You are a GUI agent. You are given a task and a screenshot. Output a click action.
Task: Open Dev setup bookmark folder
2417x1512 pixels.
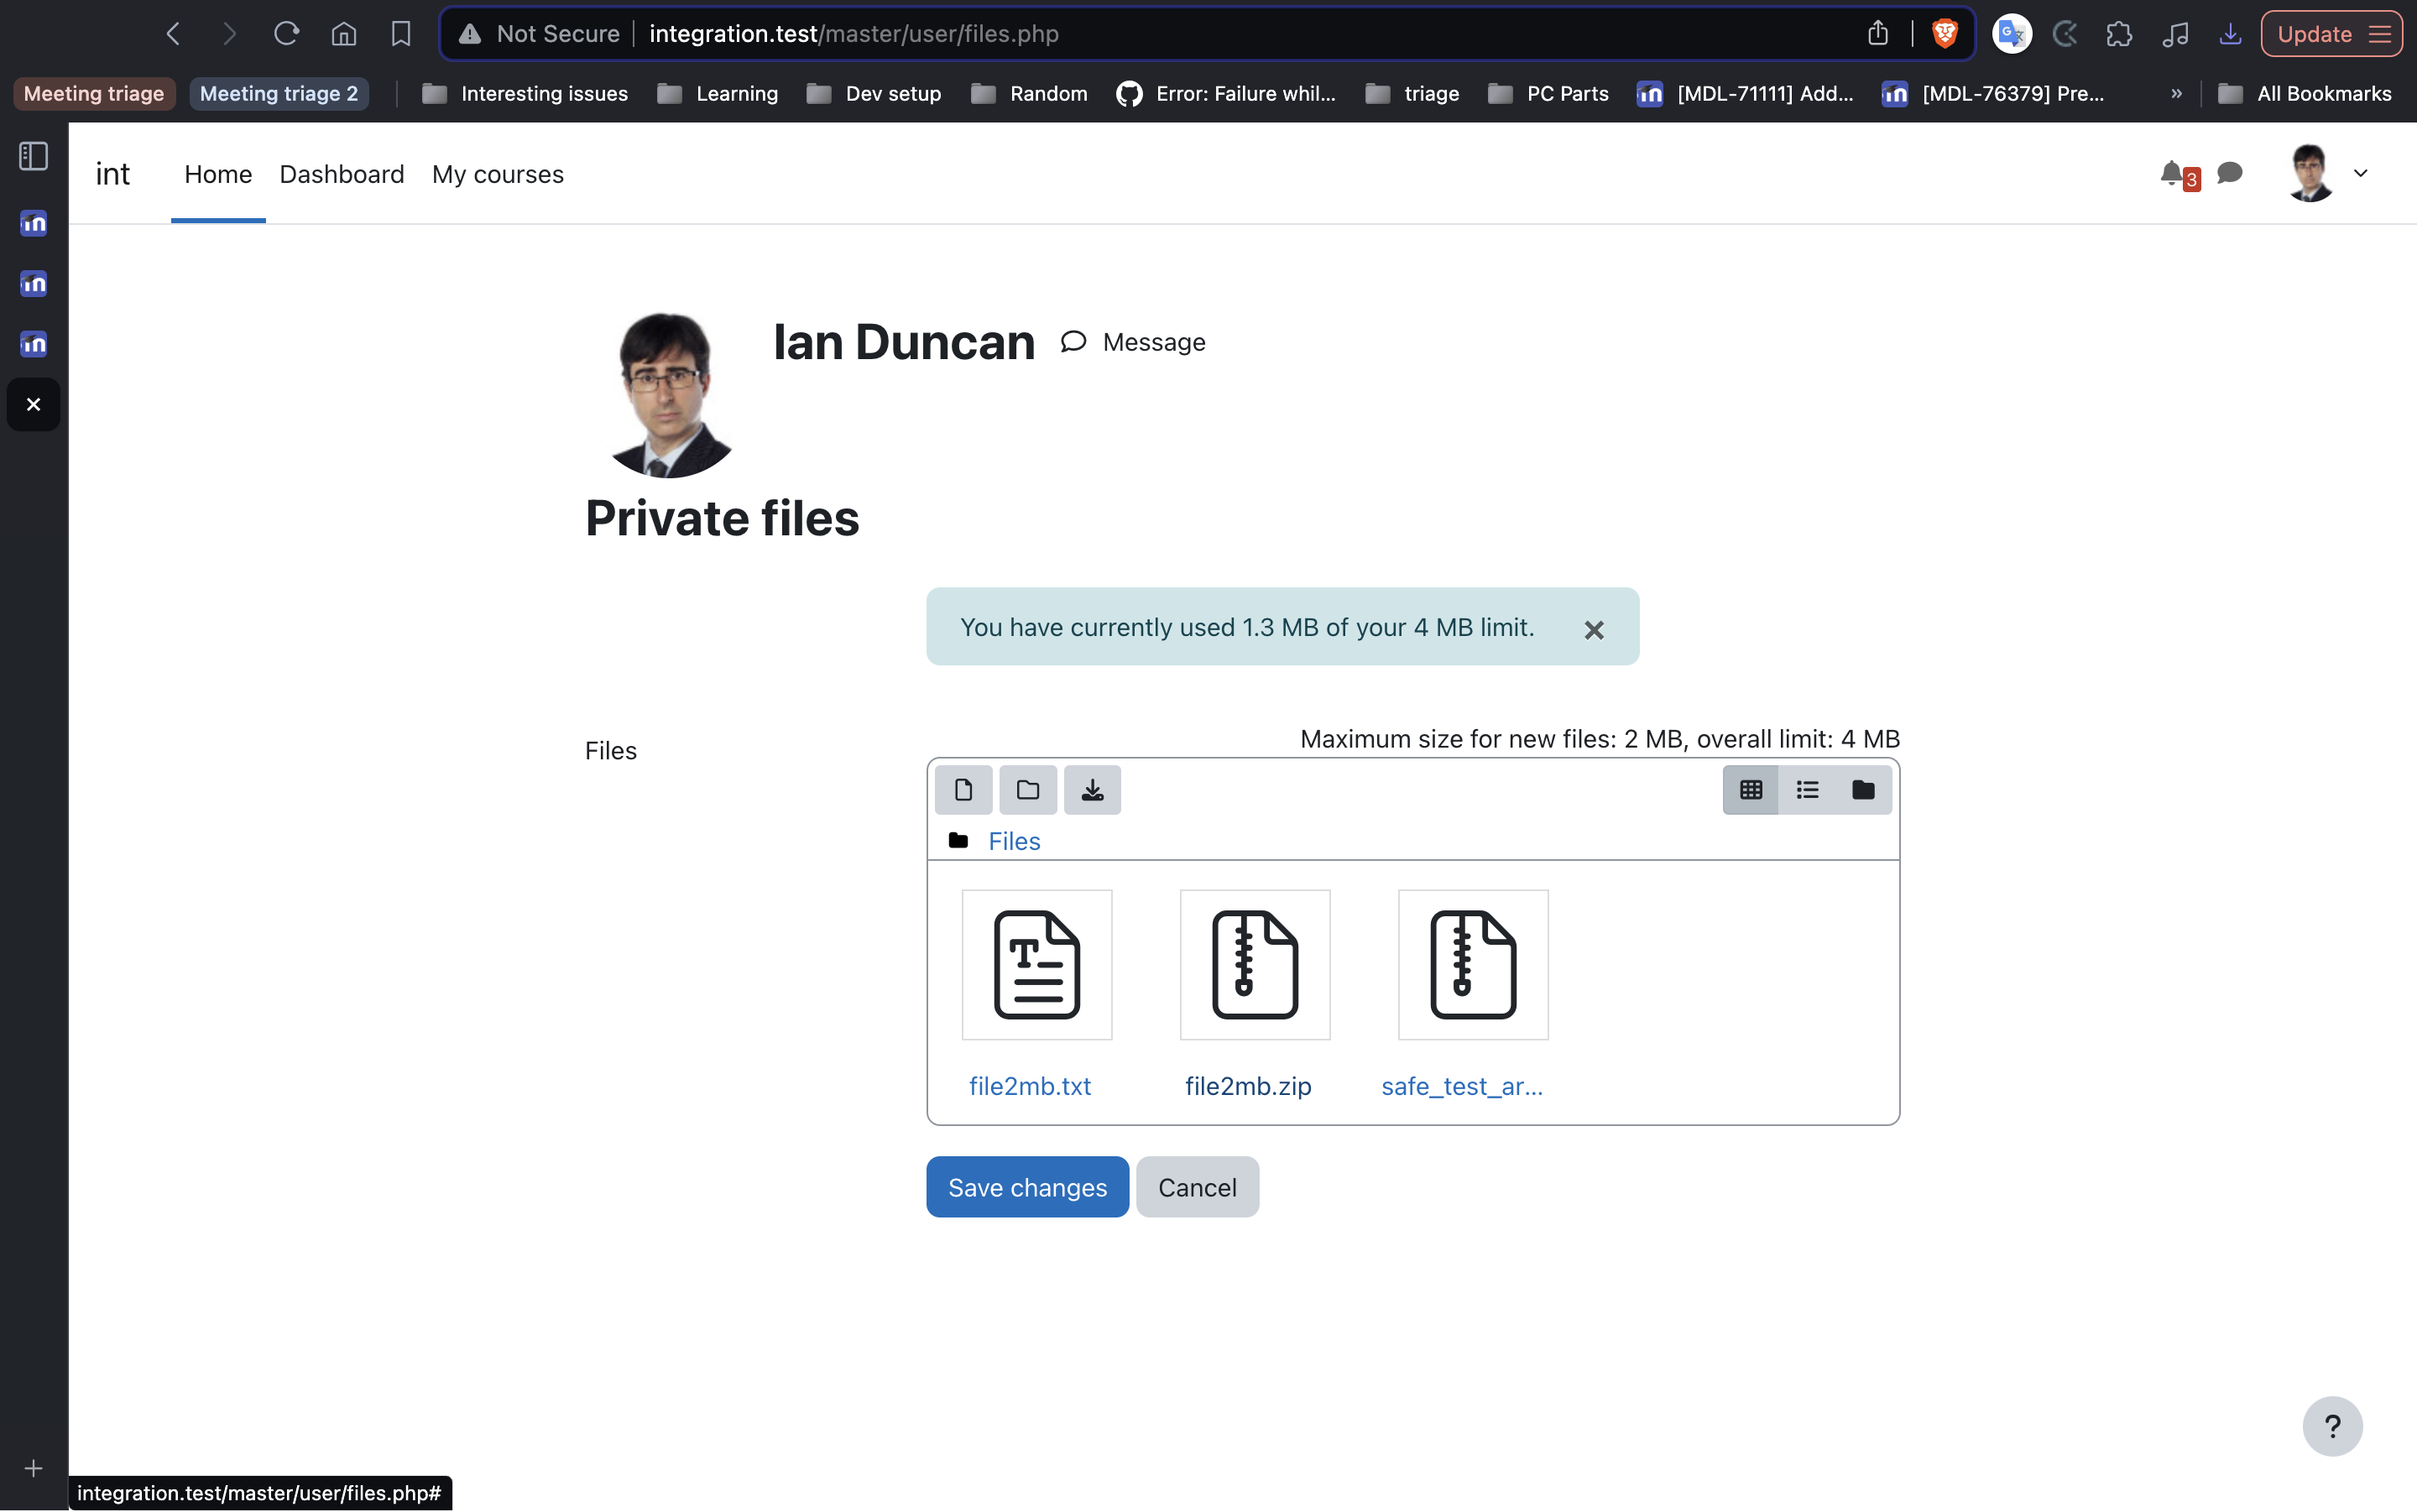(x=874, y=93)
